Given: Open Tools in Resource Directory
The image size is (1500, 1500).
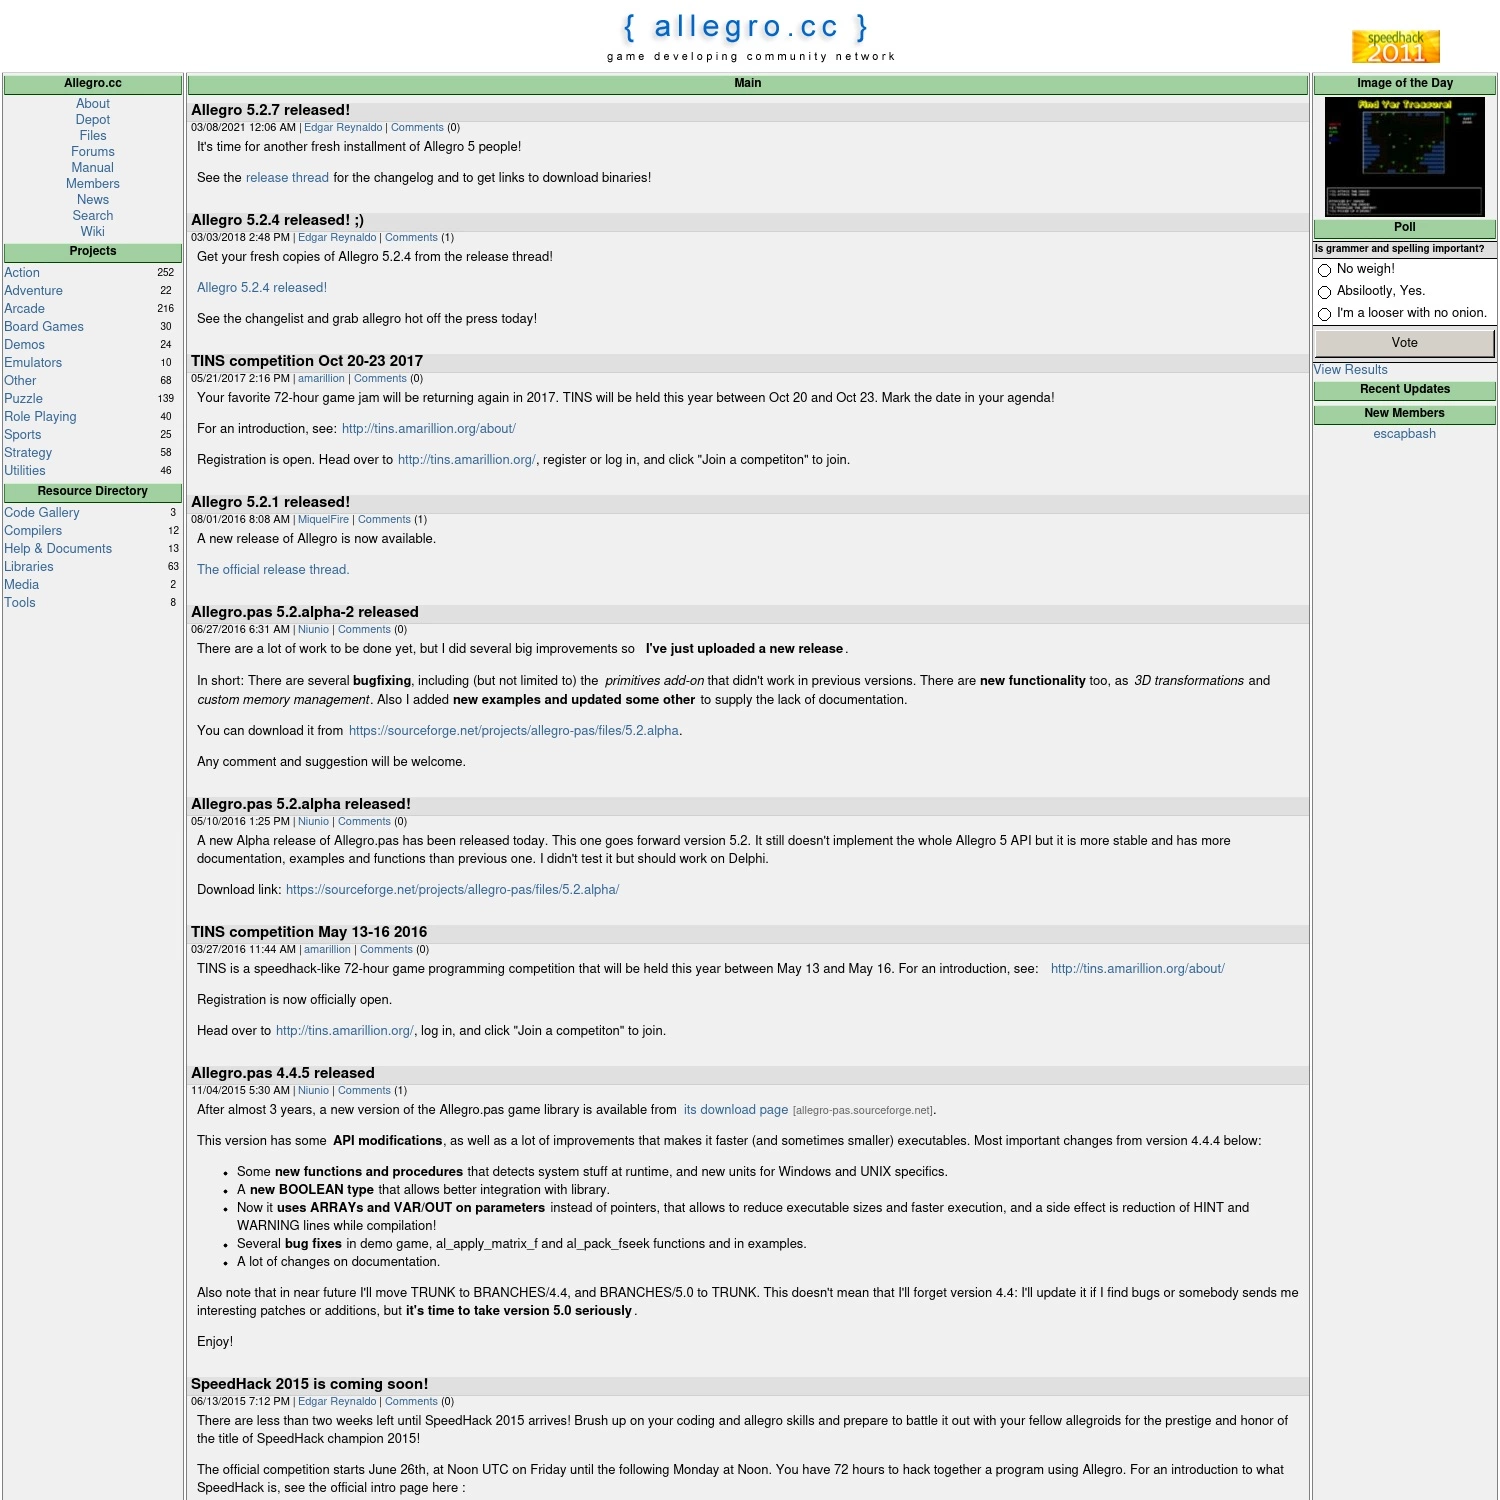Looking at the screenshot, I should point(20,603).
